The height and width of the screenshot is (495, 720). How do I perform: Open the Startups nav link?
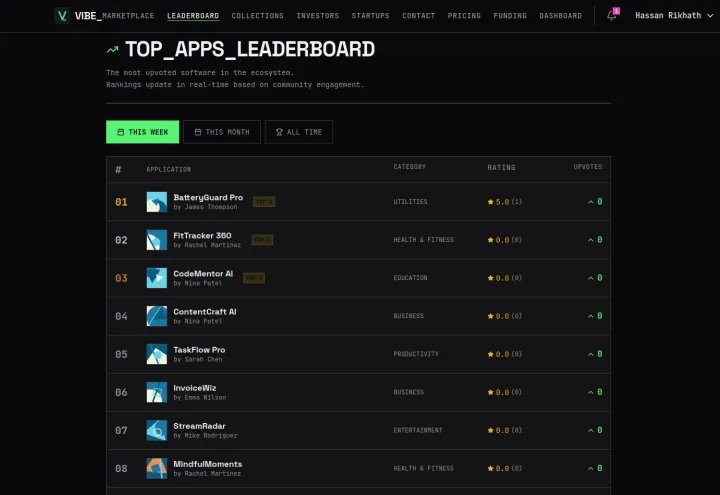371,16
